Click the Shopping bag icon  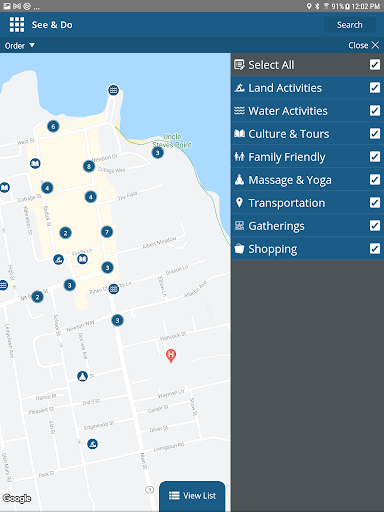pos(239,249)
